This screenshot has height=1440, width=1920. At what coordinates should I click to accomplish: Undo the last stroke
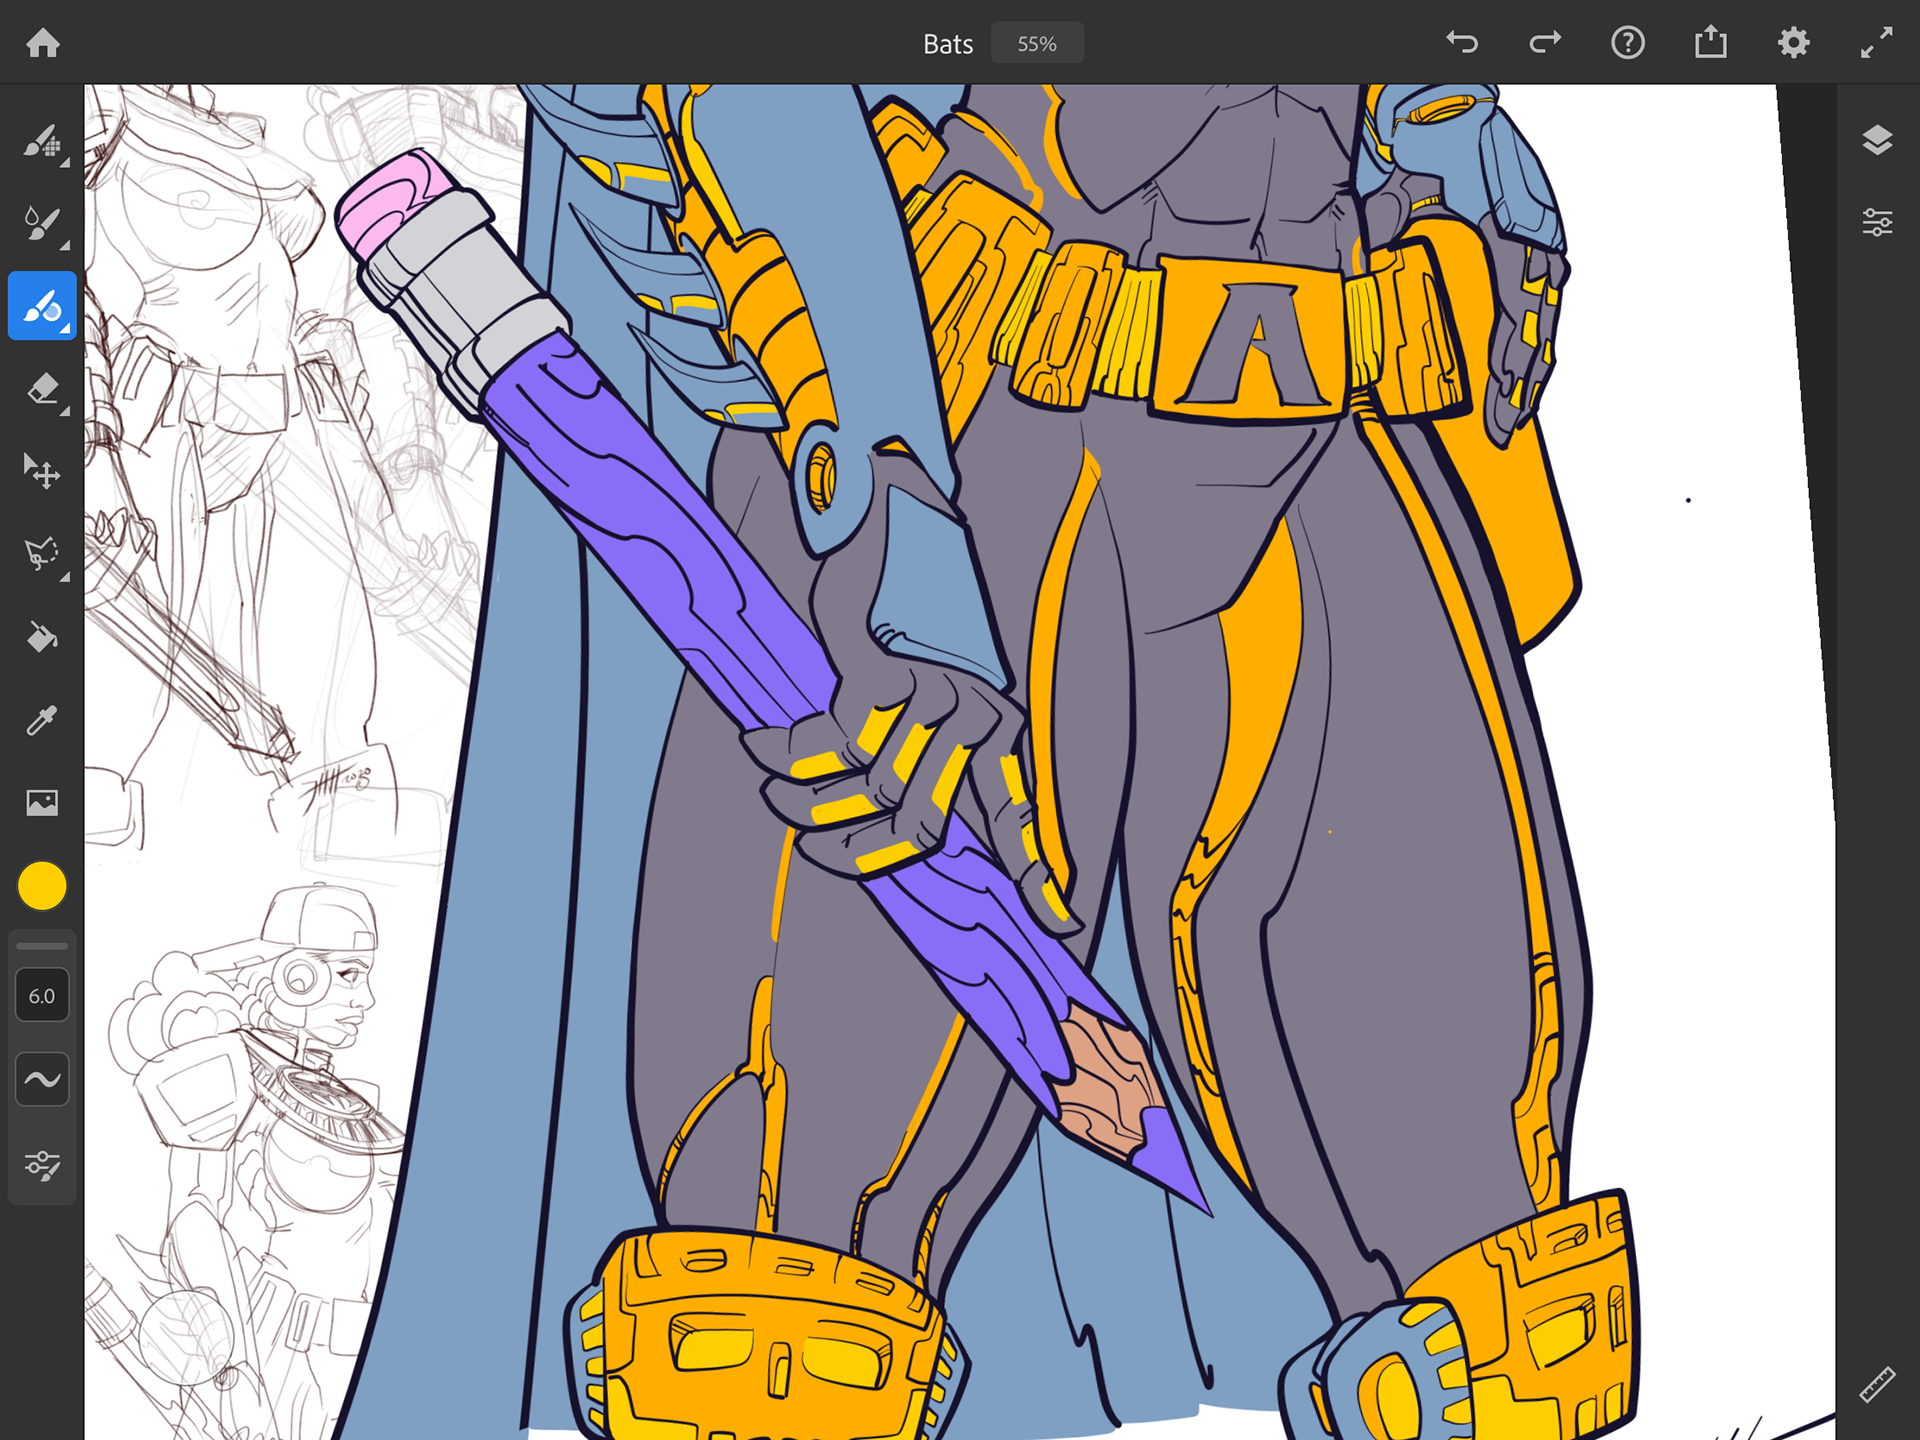1462,43
